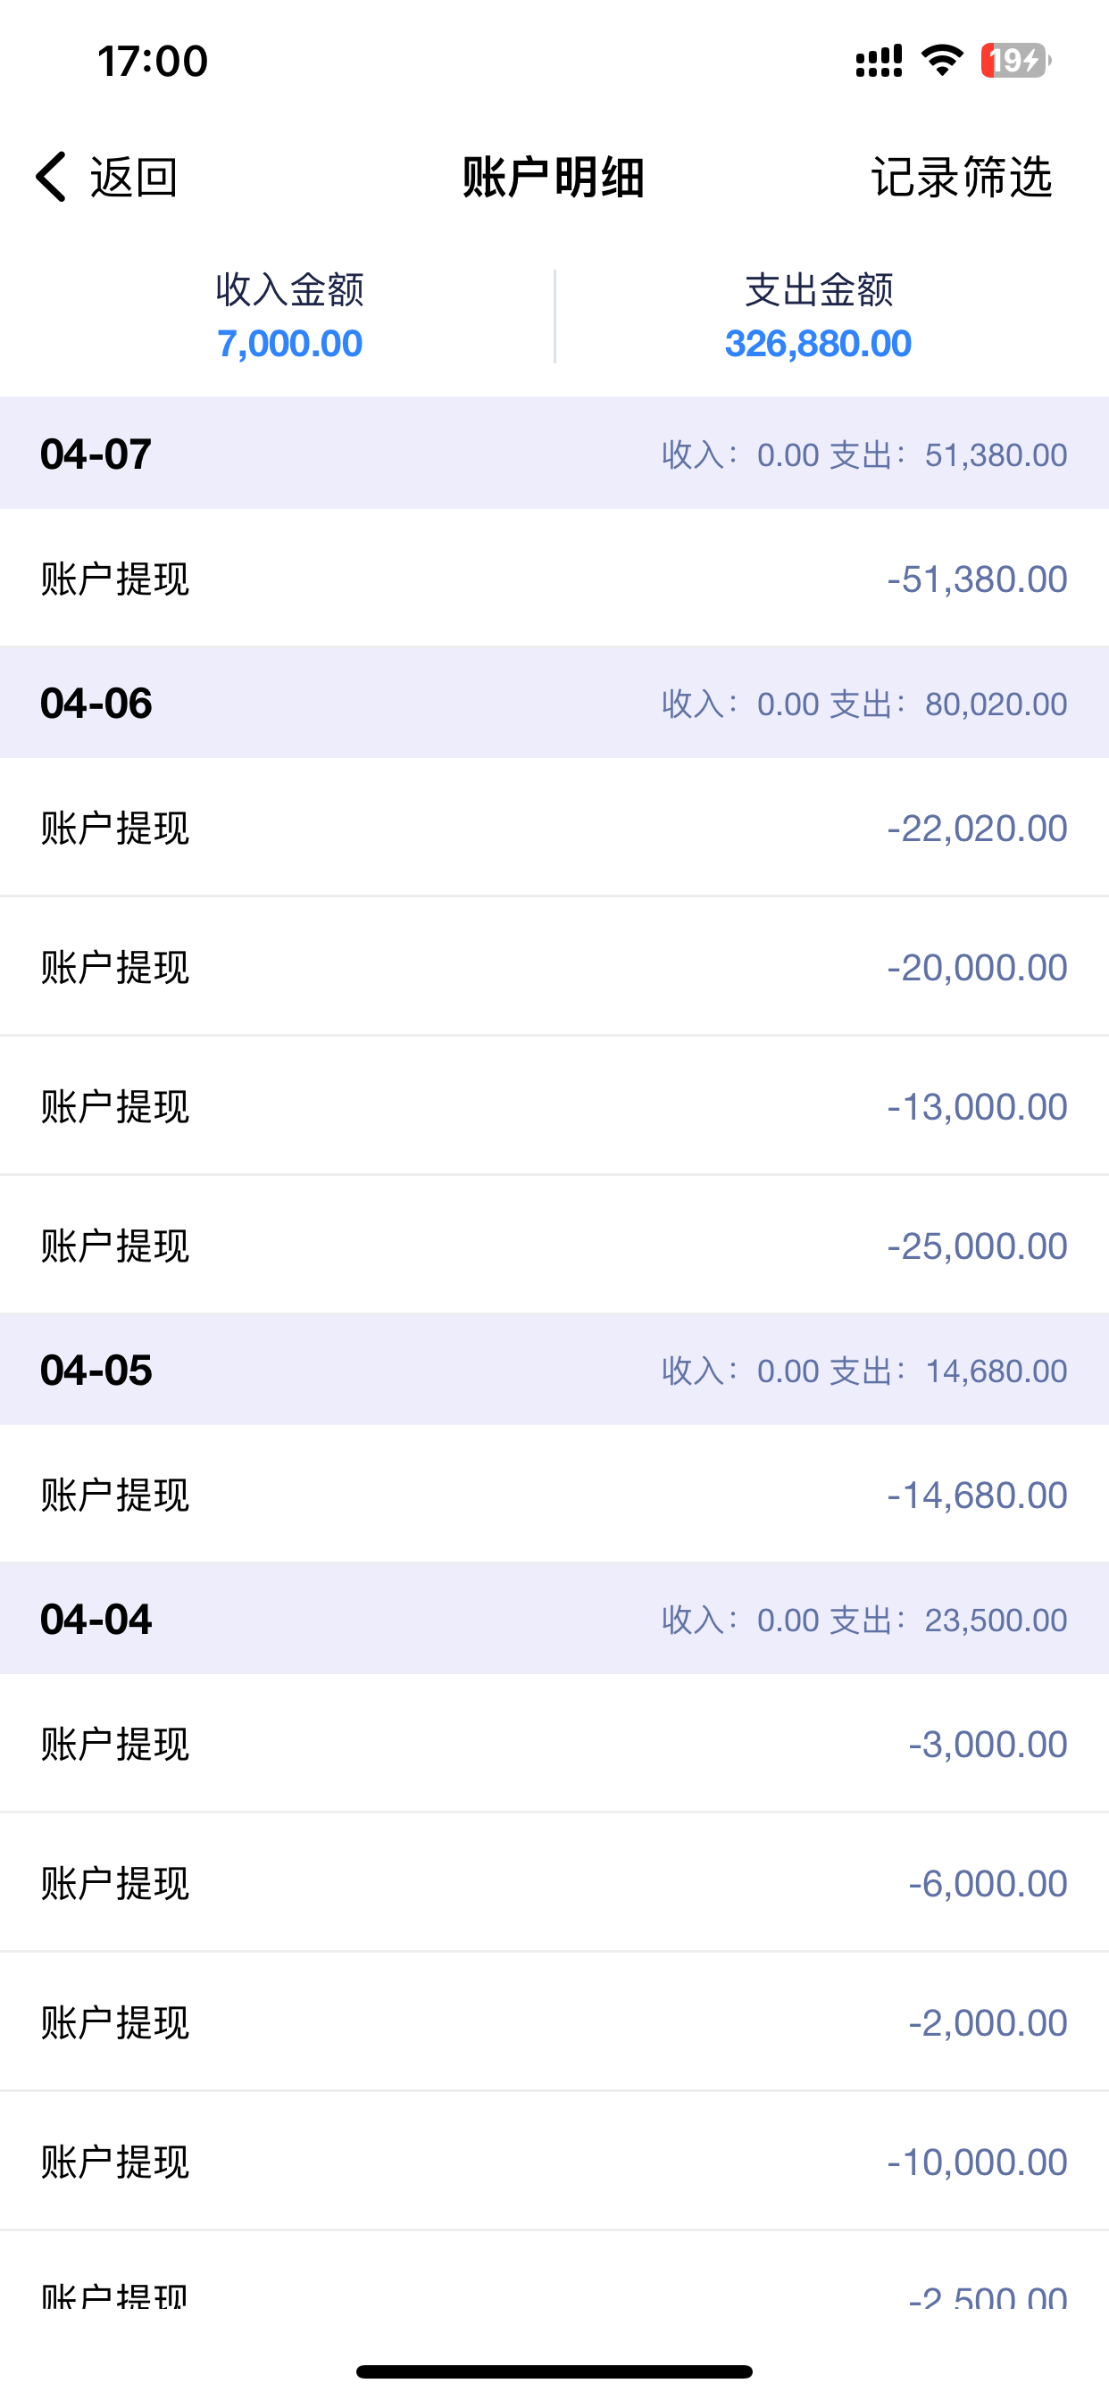Tap the cellular signal icon
Image resolution: width=1109 pixels, height=2400 pixels.
pos(878,61)
